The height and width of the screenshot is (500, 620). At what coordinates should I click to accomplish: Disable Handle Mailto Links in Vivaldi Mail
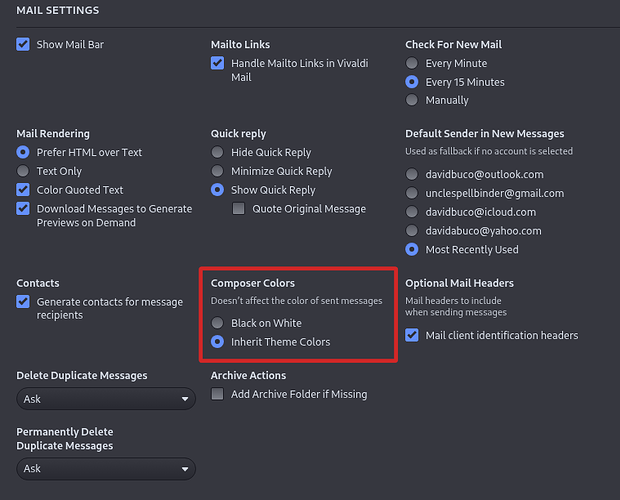(217, 63)
